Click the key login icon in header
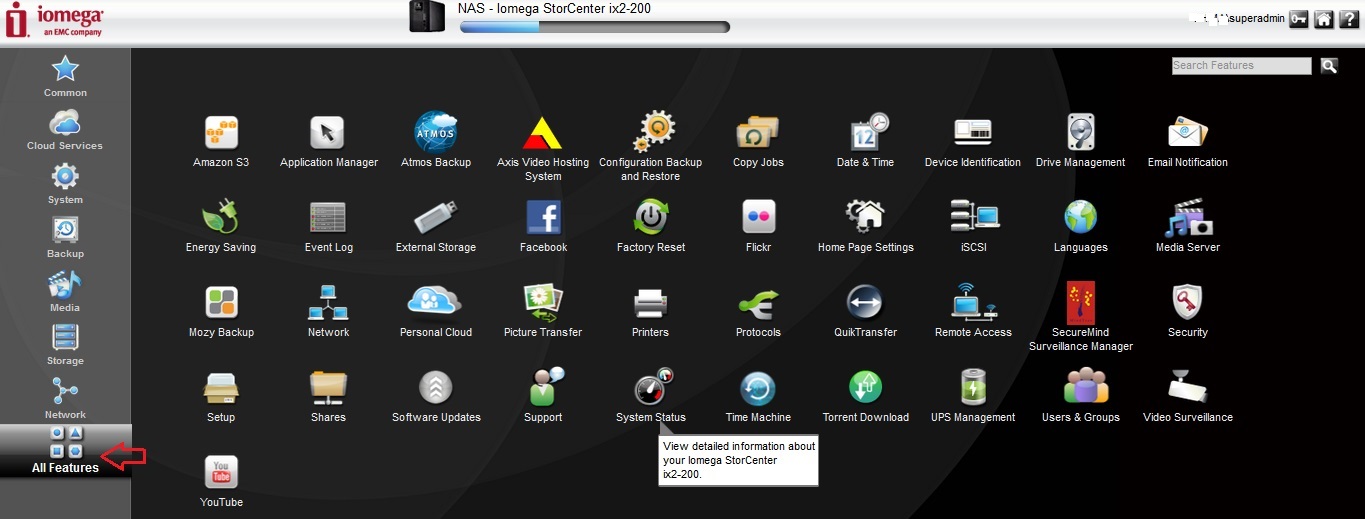The width and height of the screenshot is (1365, 519). 1298,19
